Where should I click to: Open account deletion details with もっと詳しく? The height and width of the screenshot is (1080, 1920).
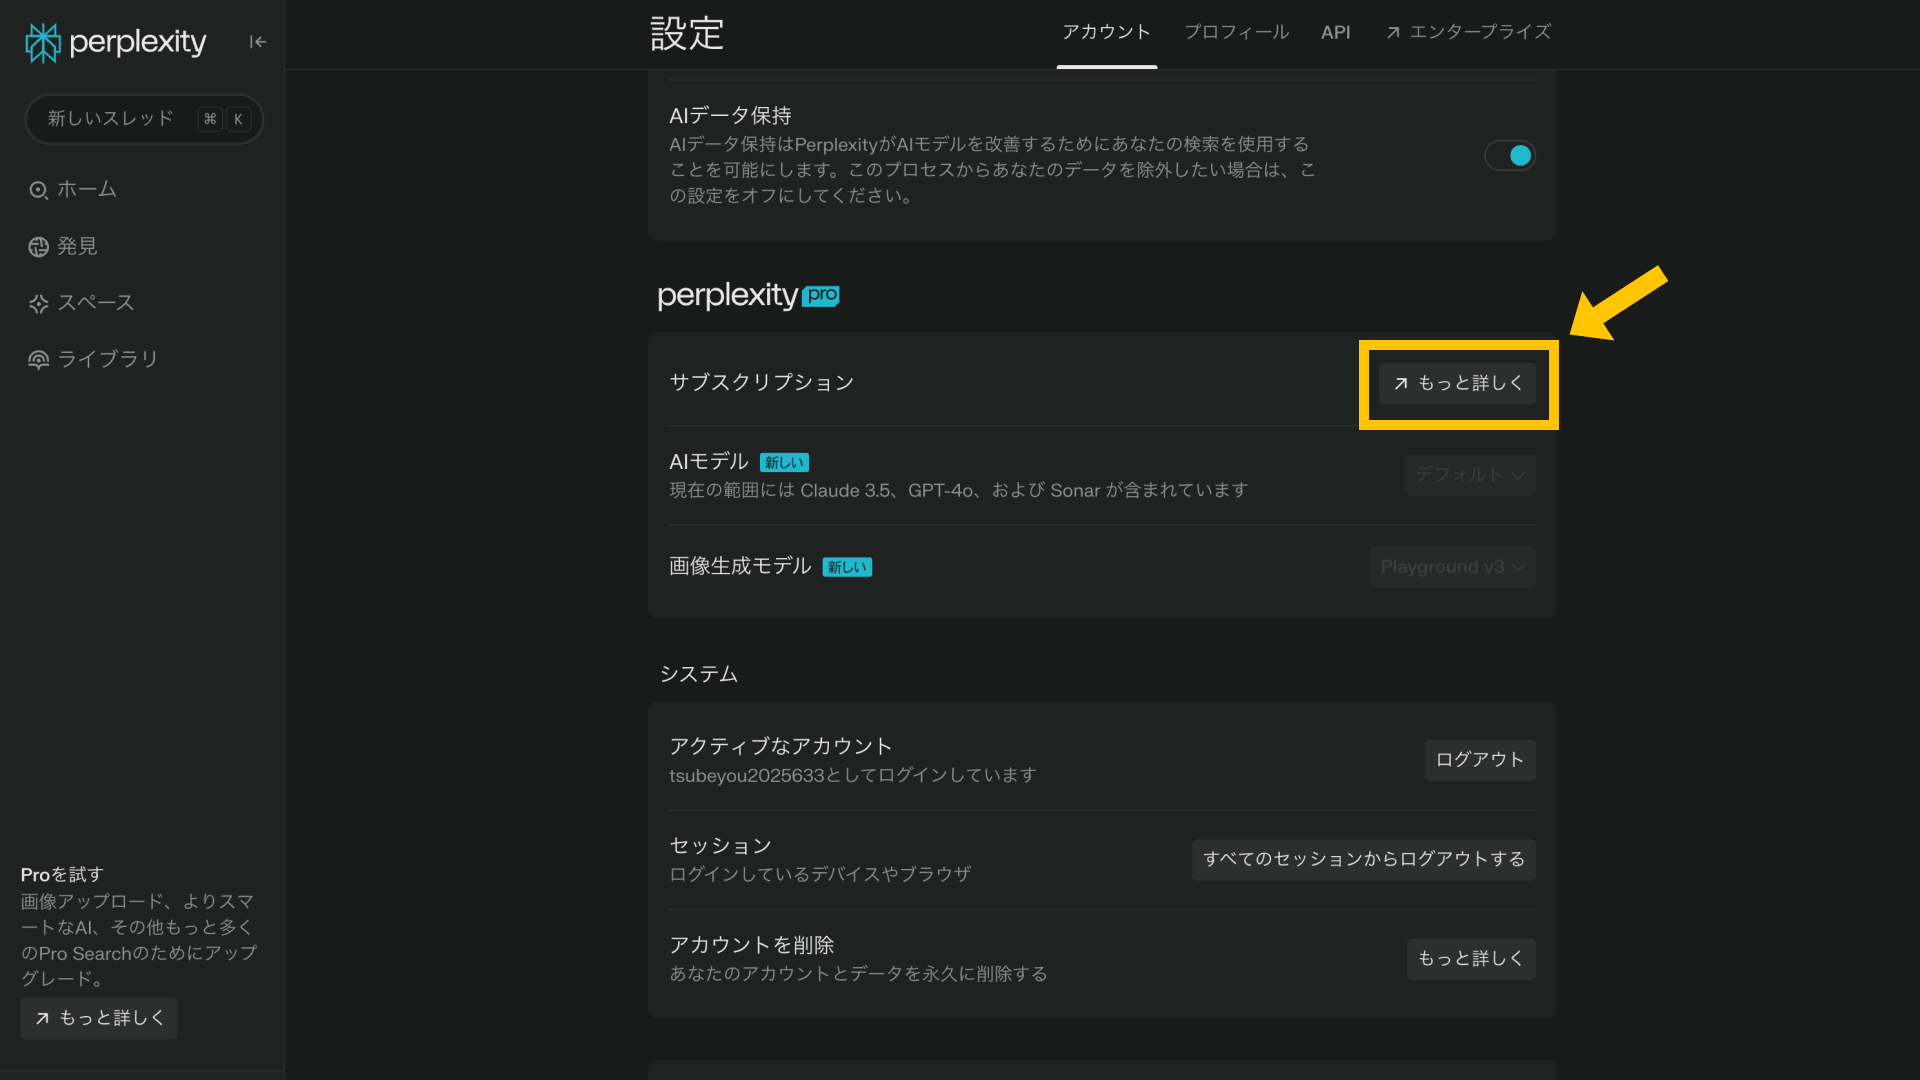(x=1470, y=958)
